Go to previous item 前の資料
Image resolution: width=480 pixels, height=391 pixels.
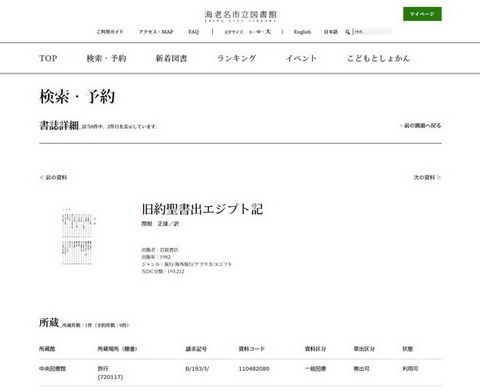pyautogui.click(x=53, y=177)
